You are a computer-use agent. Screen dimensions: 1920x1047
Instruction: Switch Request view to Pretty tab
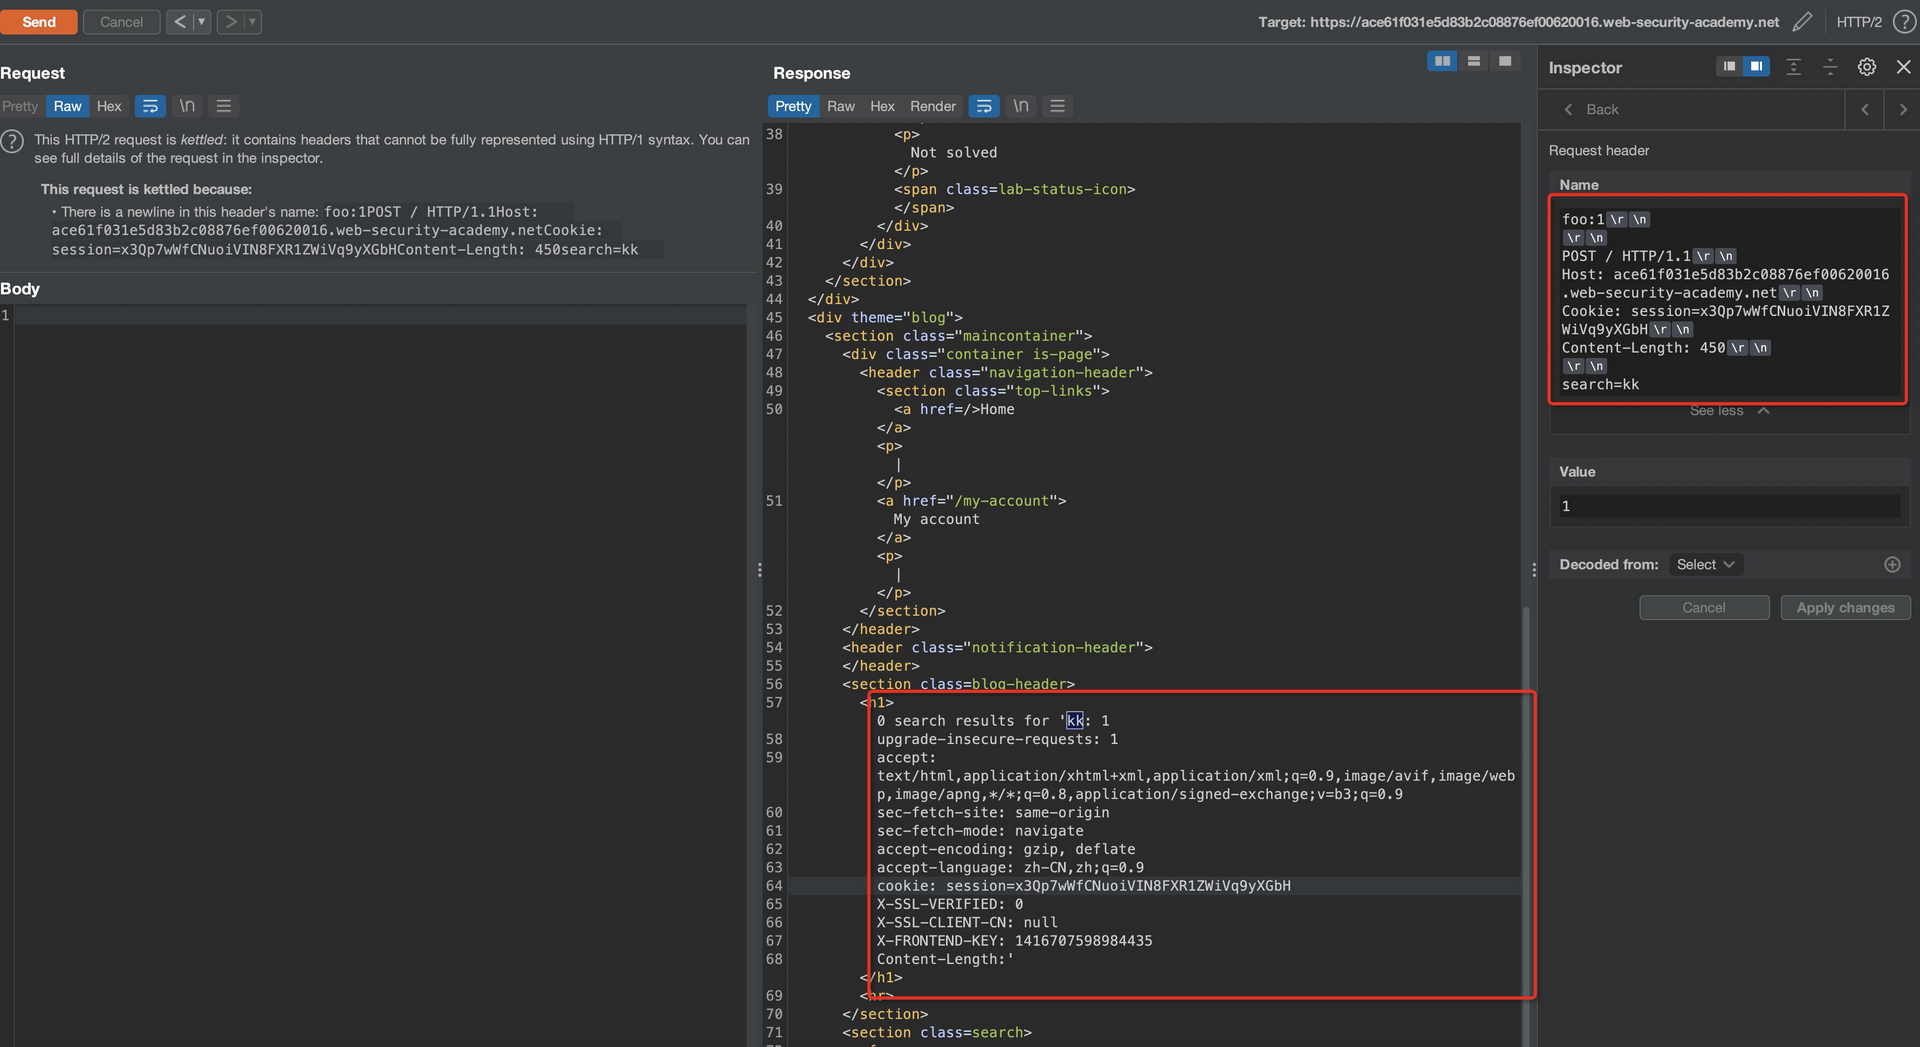click(x=20, y=106)
